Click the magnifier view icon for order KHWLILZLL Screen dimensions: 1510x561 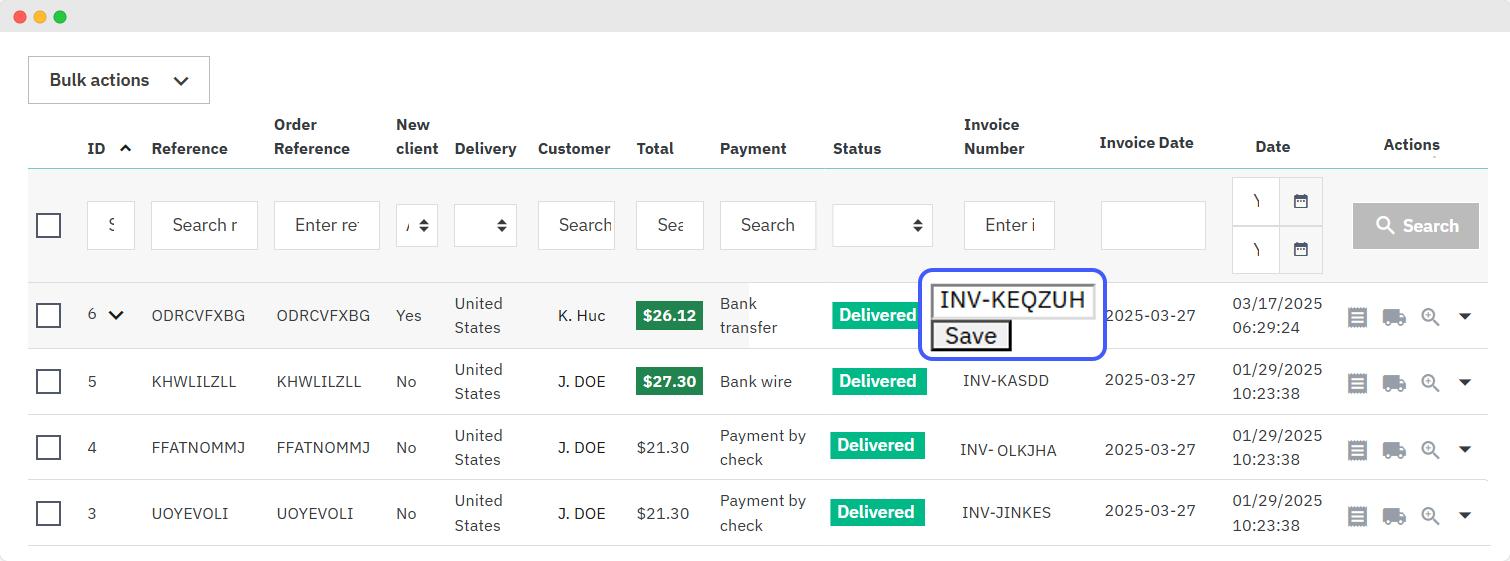coord(1430,383)
